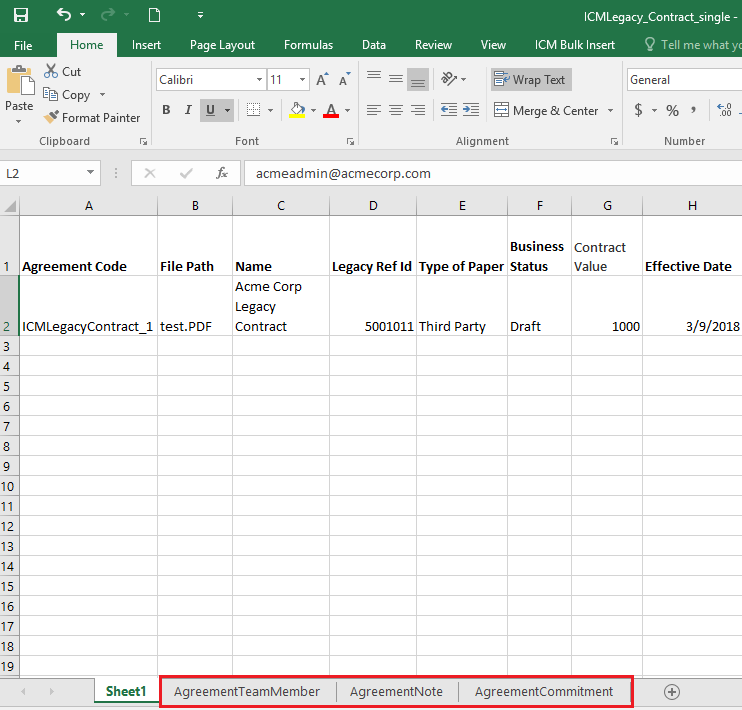Open the Calibri font name dropdown

coord(259,80)
